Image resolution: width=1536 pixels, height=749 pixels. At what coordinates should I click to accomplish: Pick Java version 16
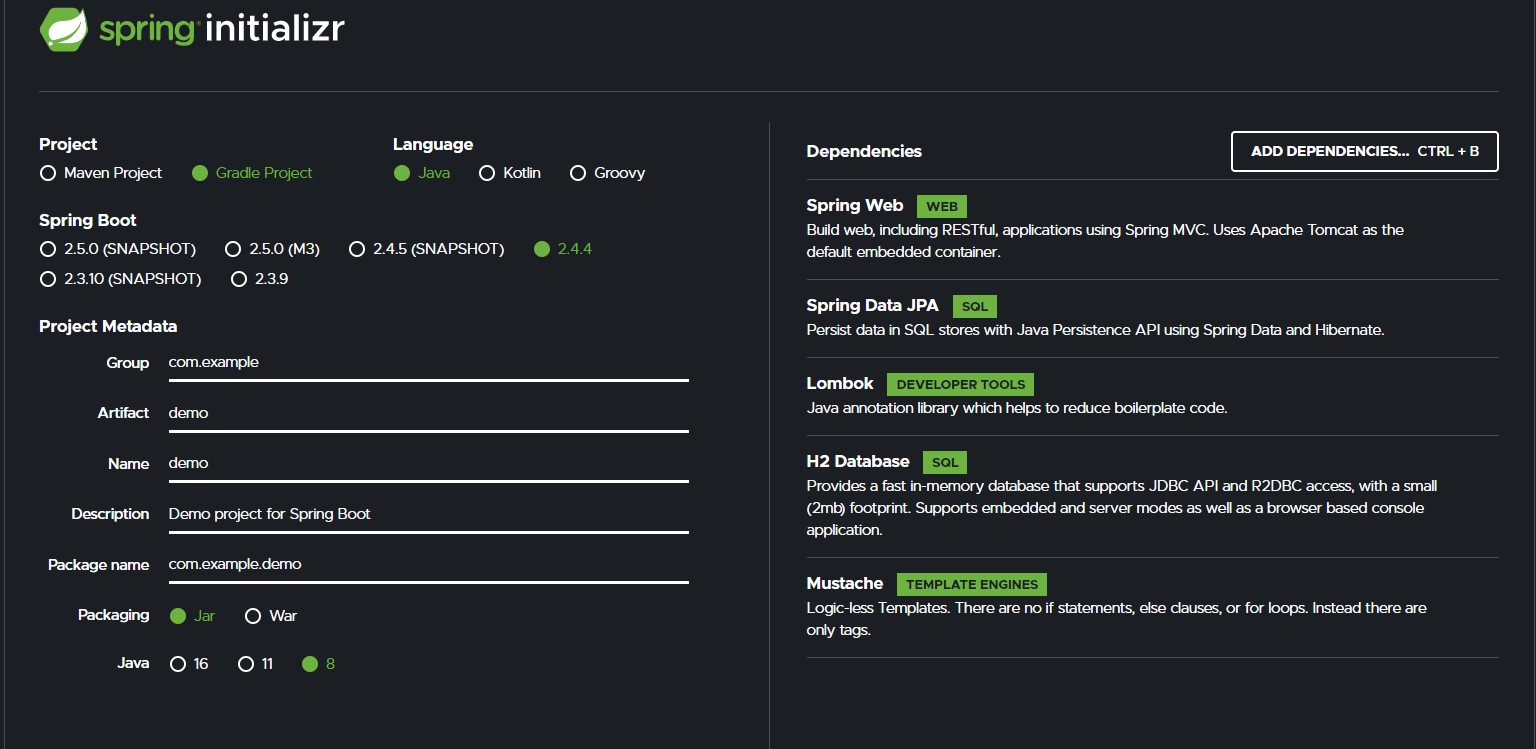[x=178, y=664]
